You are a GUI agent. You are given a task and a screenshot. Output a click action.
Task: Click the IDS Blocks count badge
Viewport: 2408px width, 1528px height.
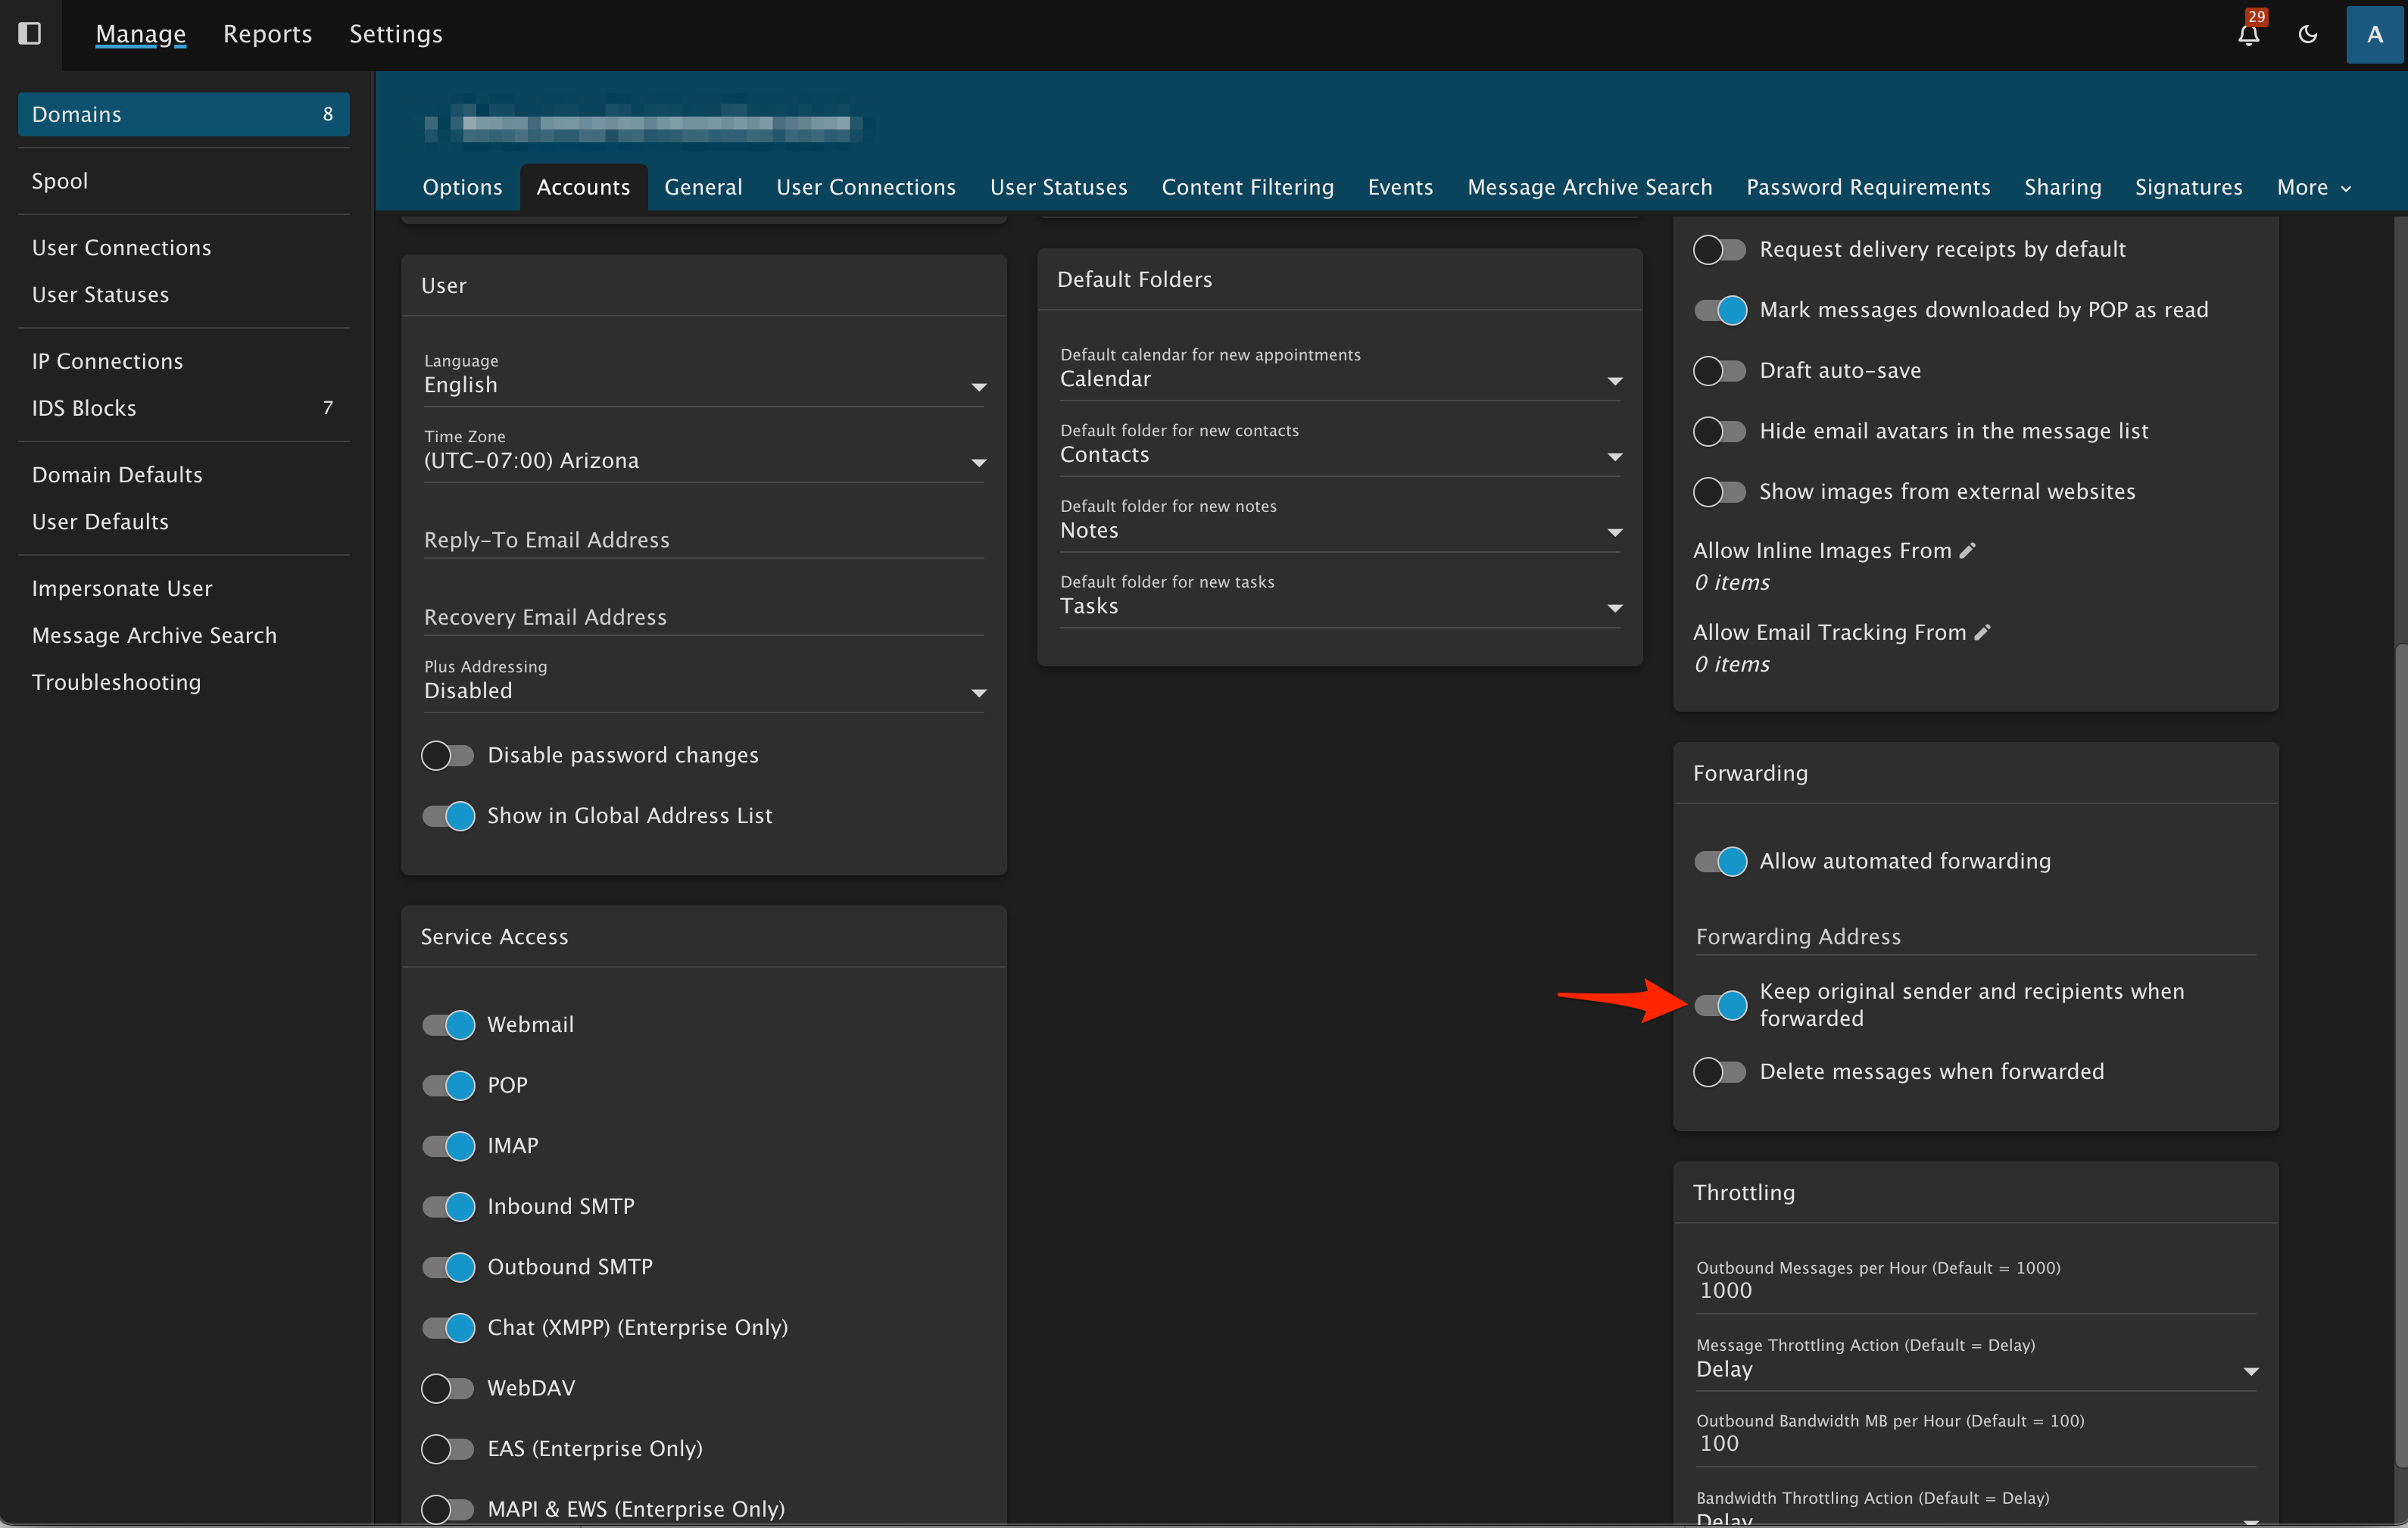(327, 407)
